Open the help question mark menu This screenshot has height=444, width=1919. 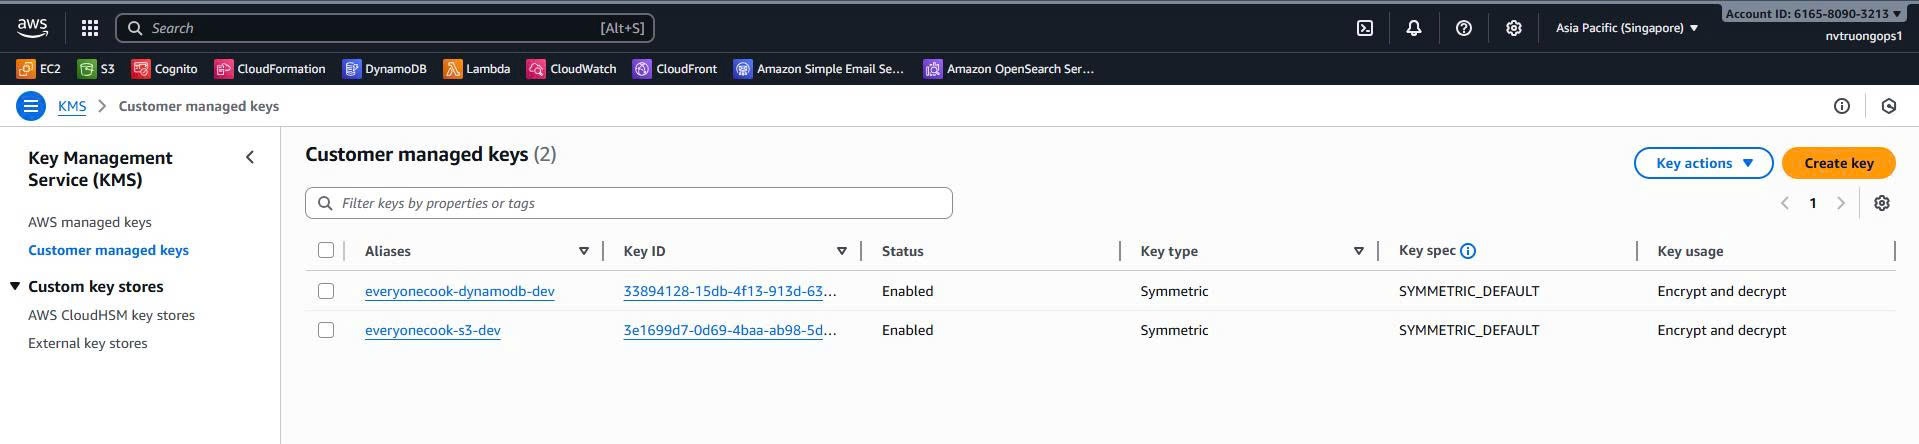(x=1464, y=28)
